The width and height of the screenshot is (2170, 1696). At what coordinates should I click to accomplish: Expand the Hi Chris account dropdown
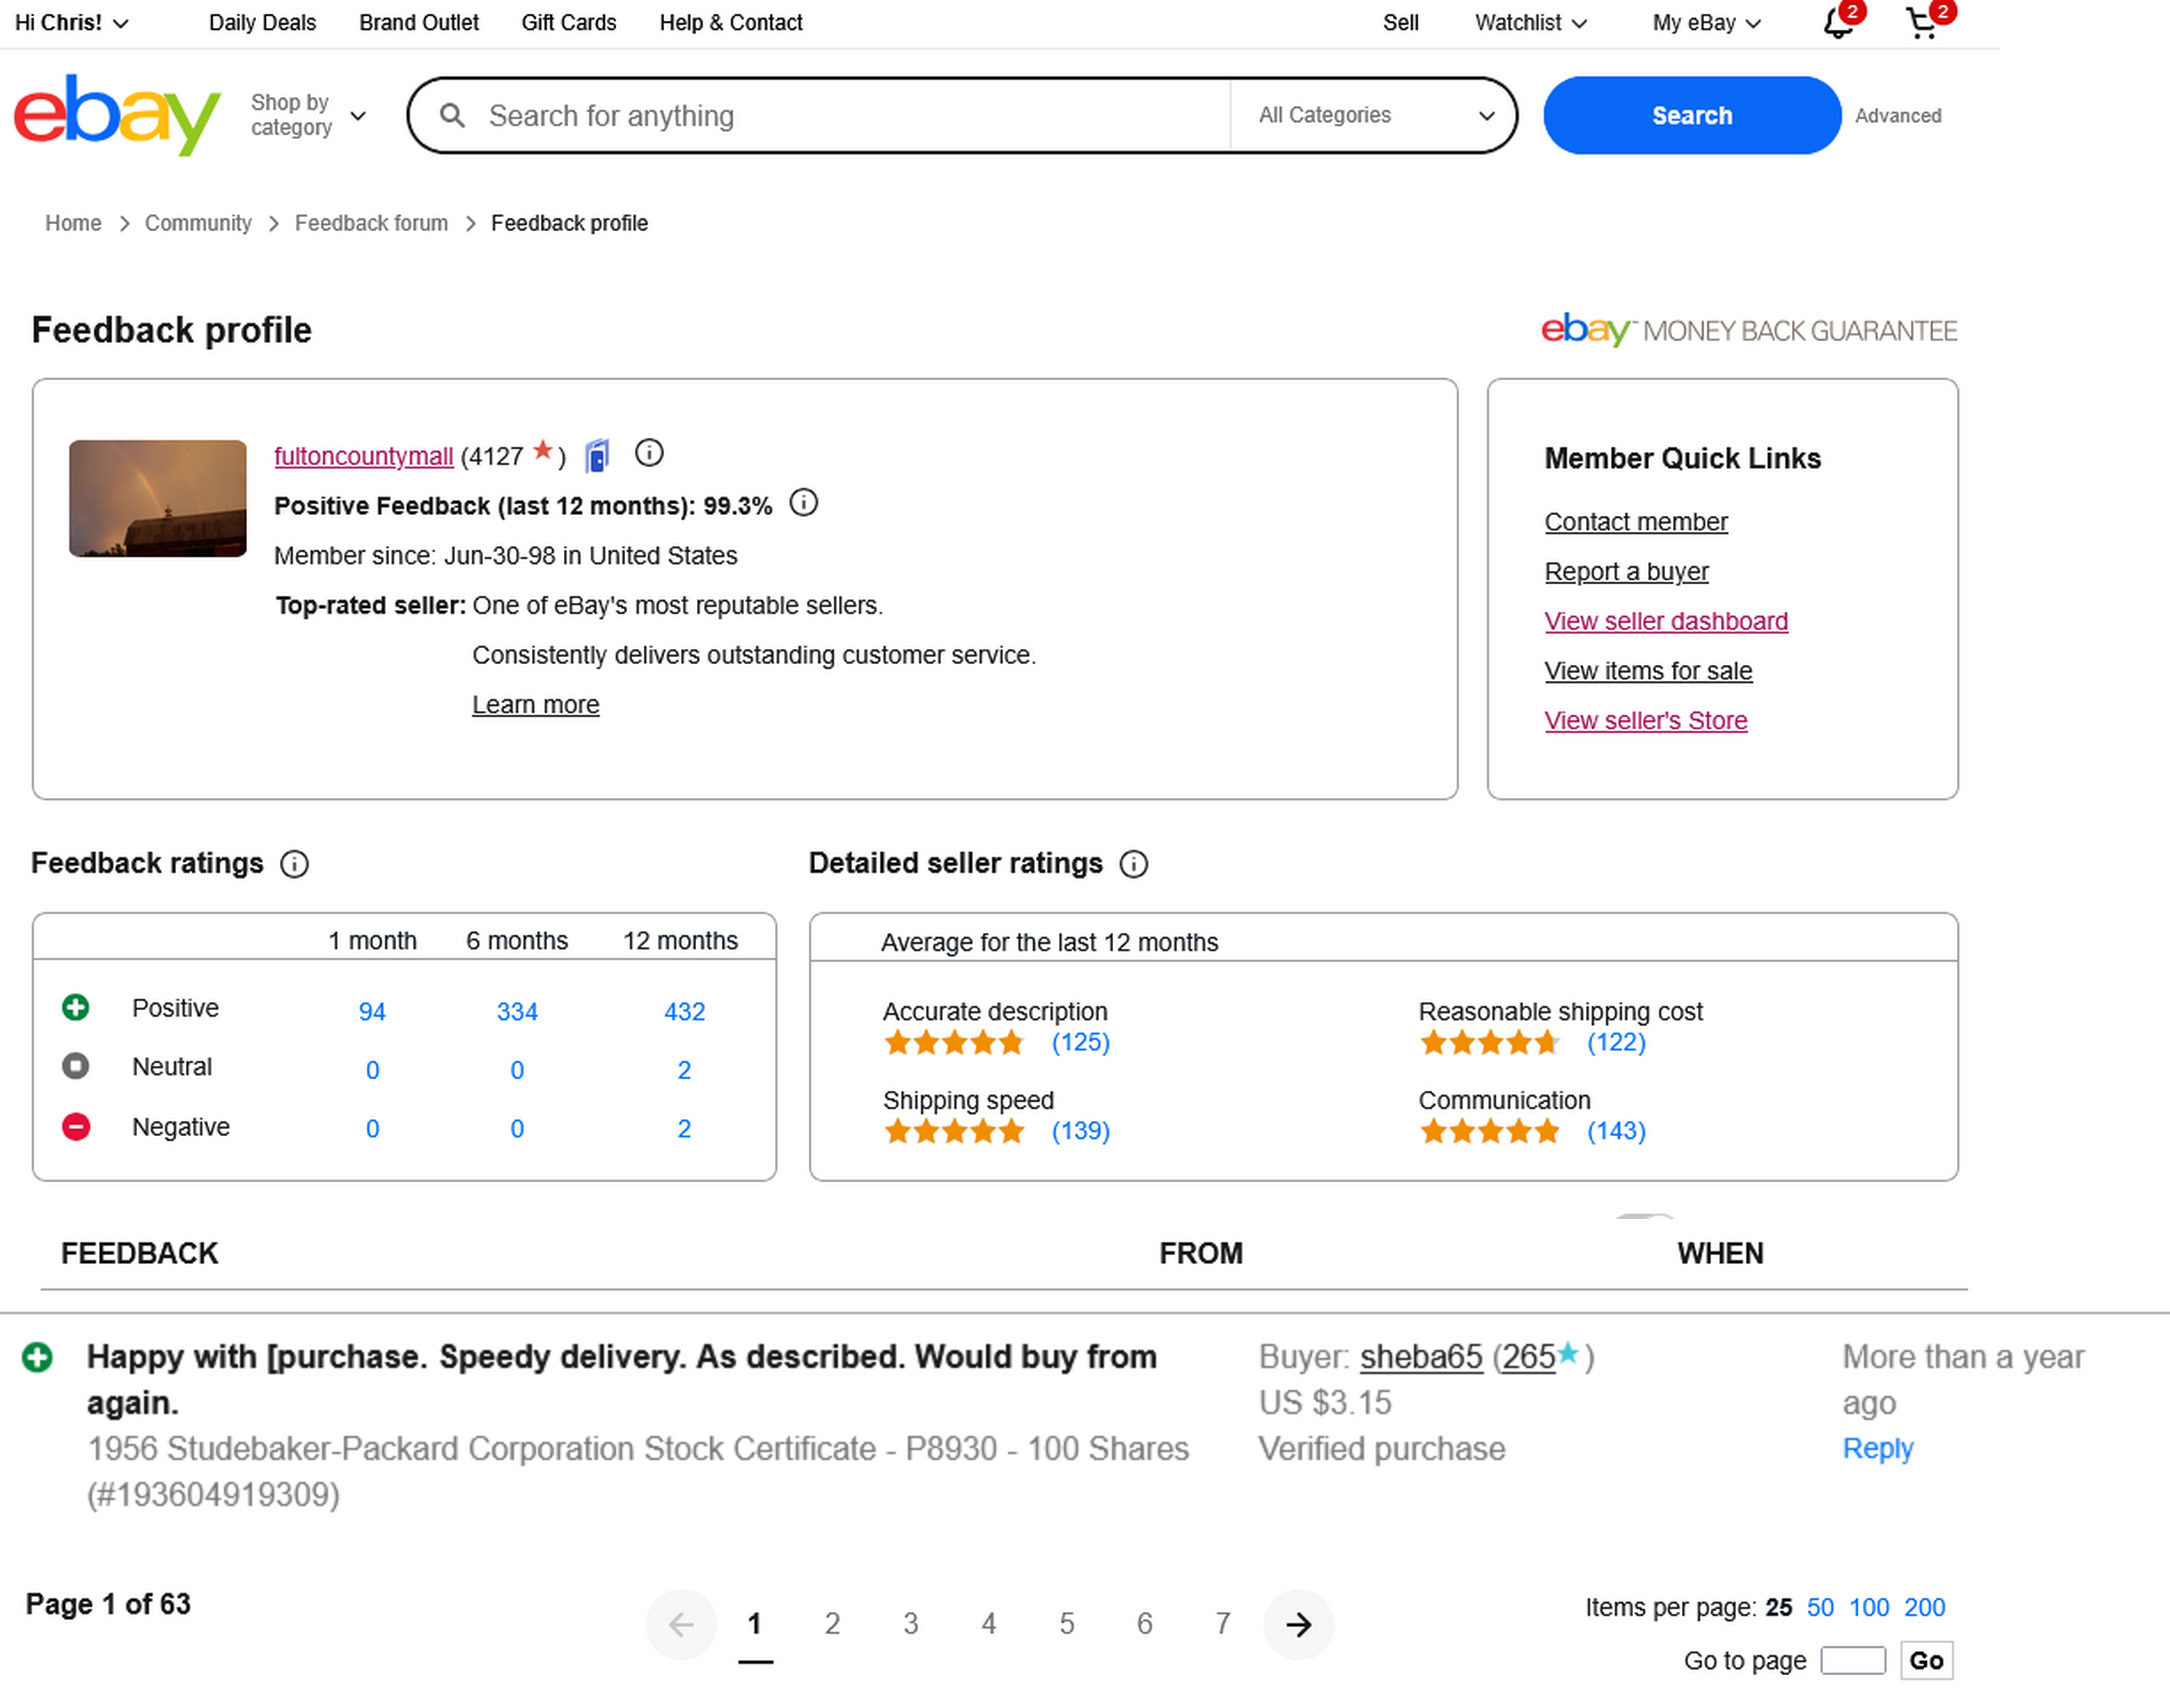tap(72, 23)
